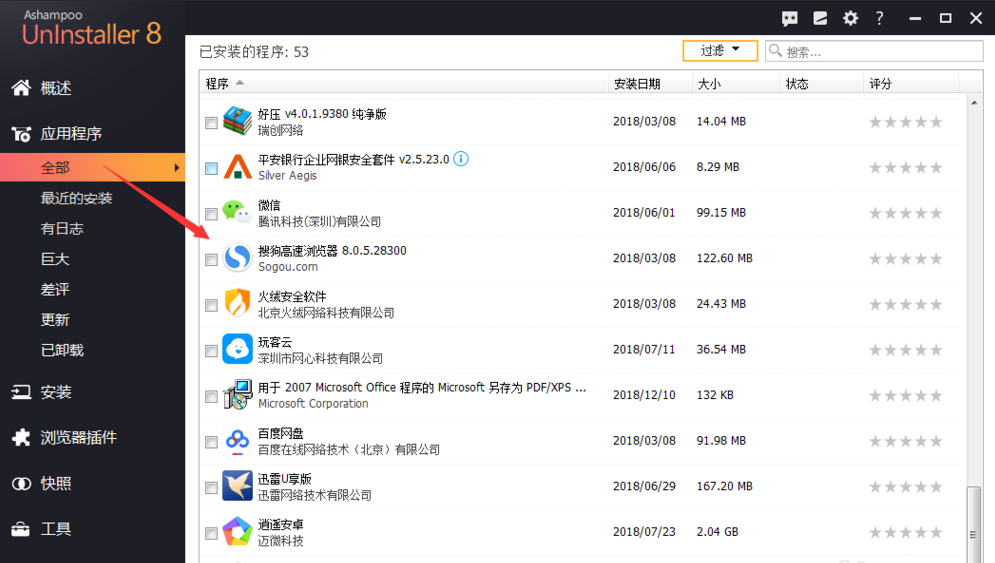
Task: Tick the checkbox for Microsoft PDF/XPS add-in
Action: tap(211, 397)
